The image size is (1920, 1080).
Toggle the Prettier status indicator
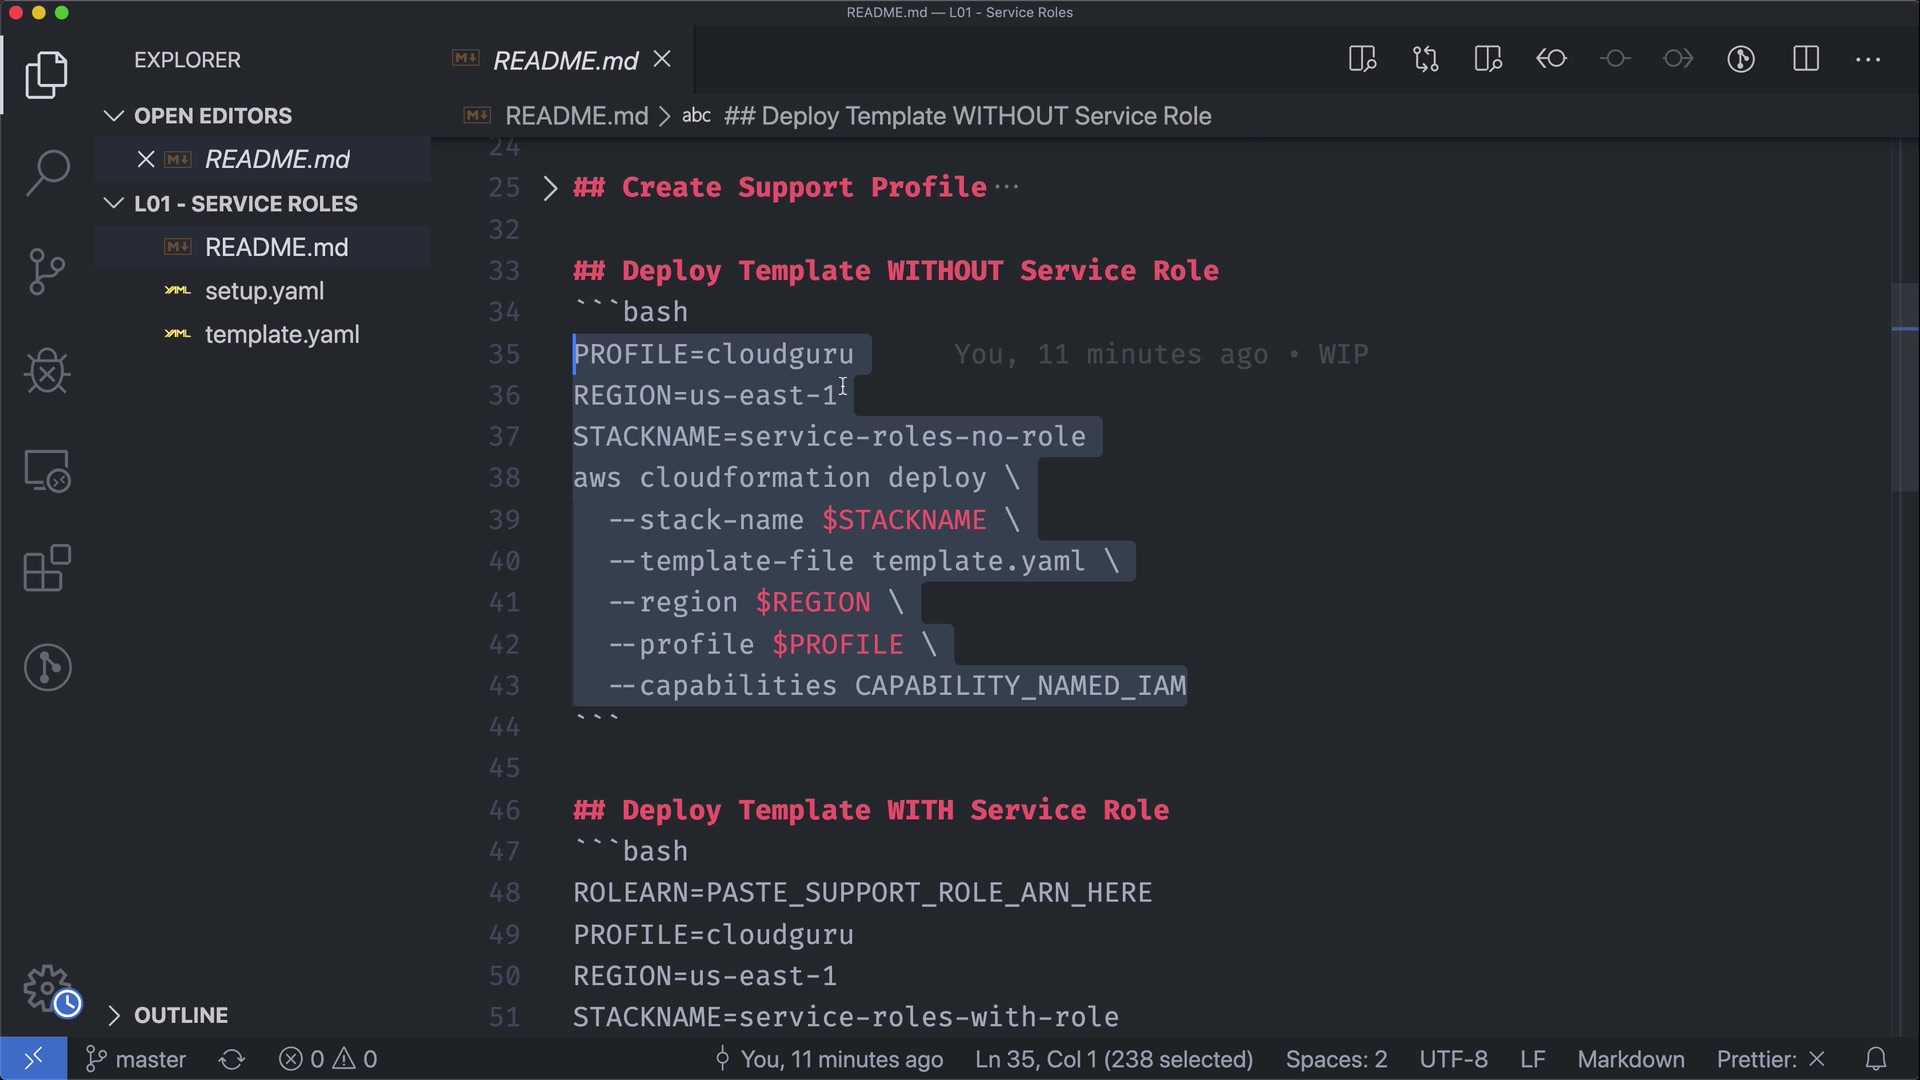pyautogui.click(x=1770, y=1059)
